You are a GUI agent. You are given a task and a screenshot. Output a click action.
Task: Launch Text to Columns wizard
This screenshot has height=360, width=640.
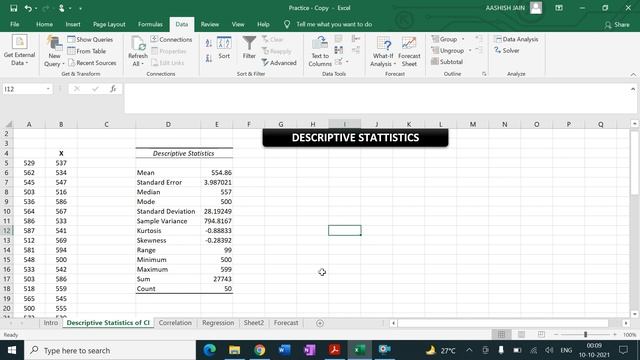coord(320,51)
